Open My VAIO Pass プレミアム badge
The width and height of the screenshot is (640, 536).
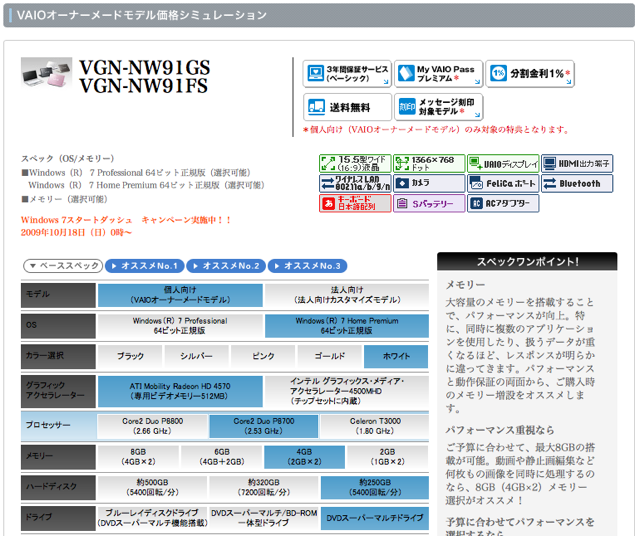438,74
